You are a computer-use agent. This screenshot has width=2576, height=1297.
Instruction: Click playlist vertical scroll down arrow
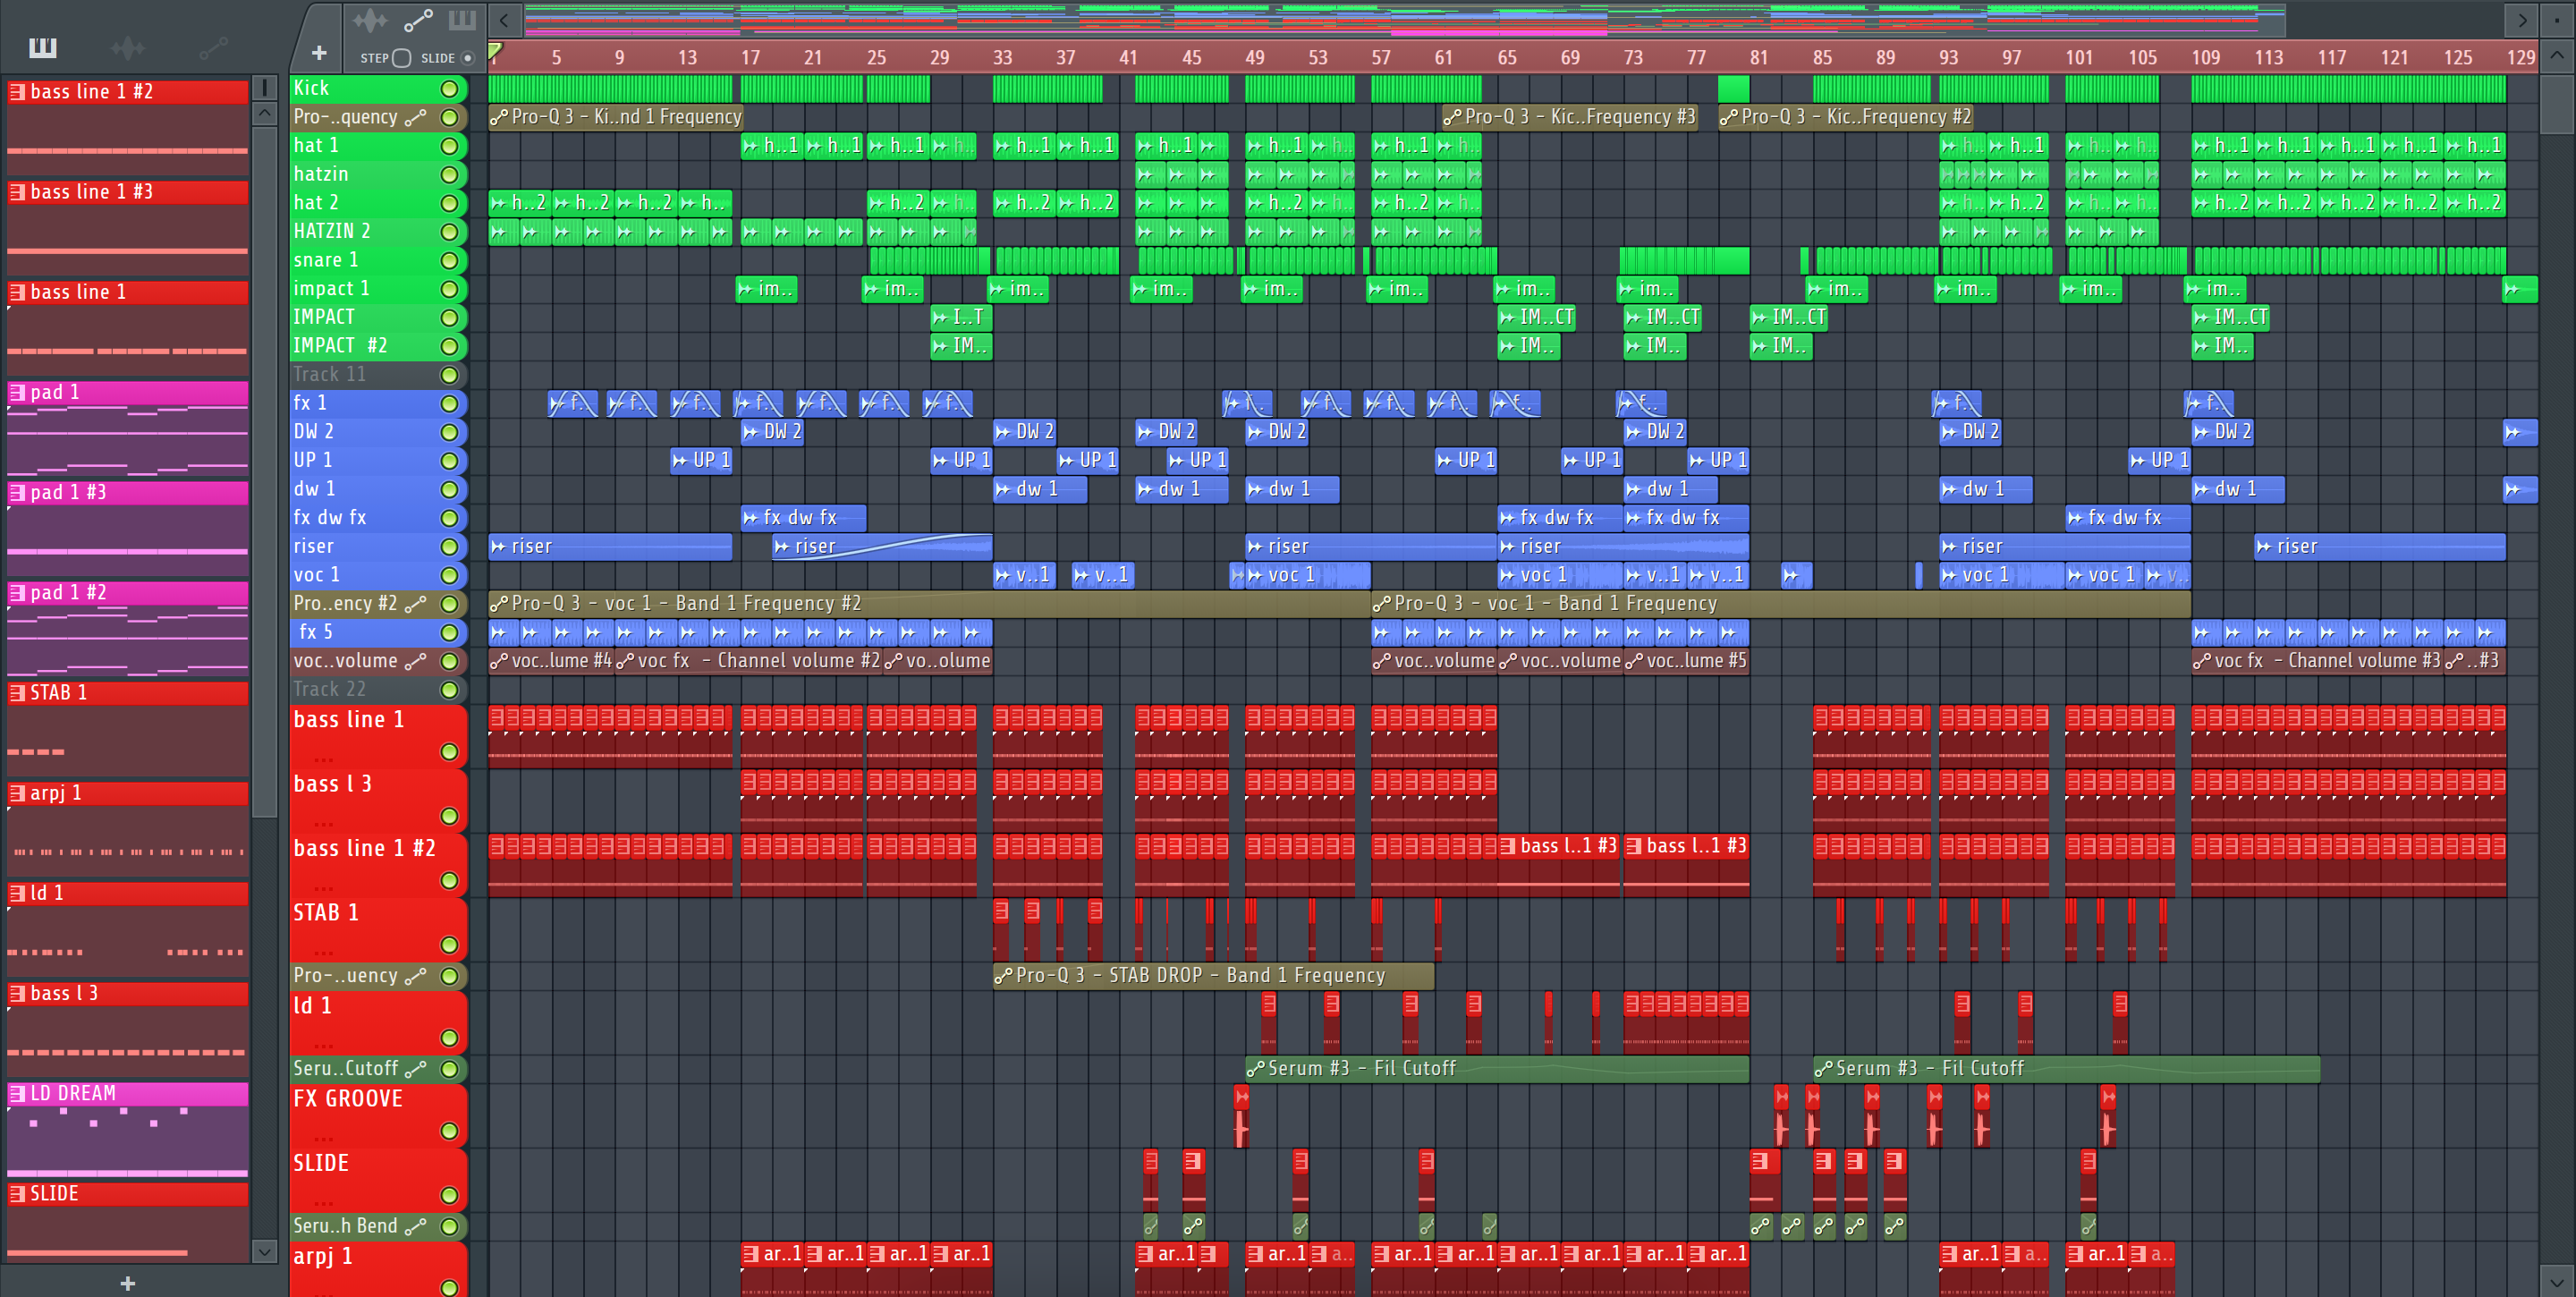point(2556,1281)
